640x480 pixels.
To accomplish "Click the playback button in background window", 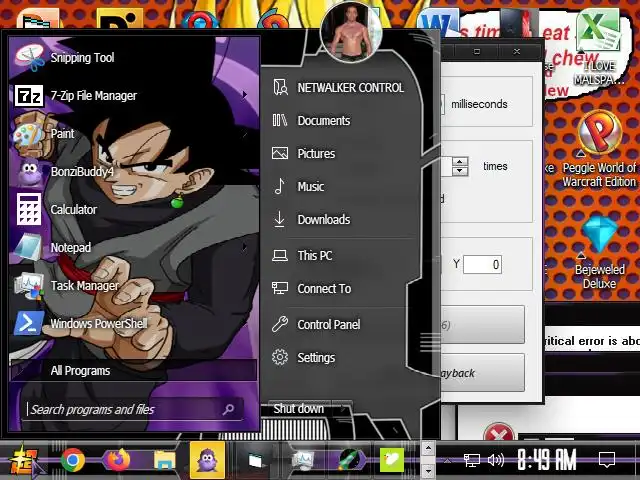I will [482, 373].
